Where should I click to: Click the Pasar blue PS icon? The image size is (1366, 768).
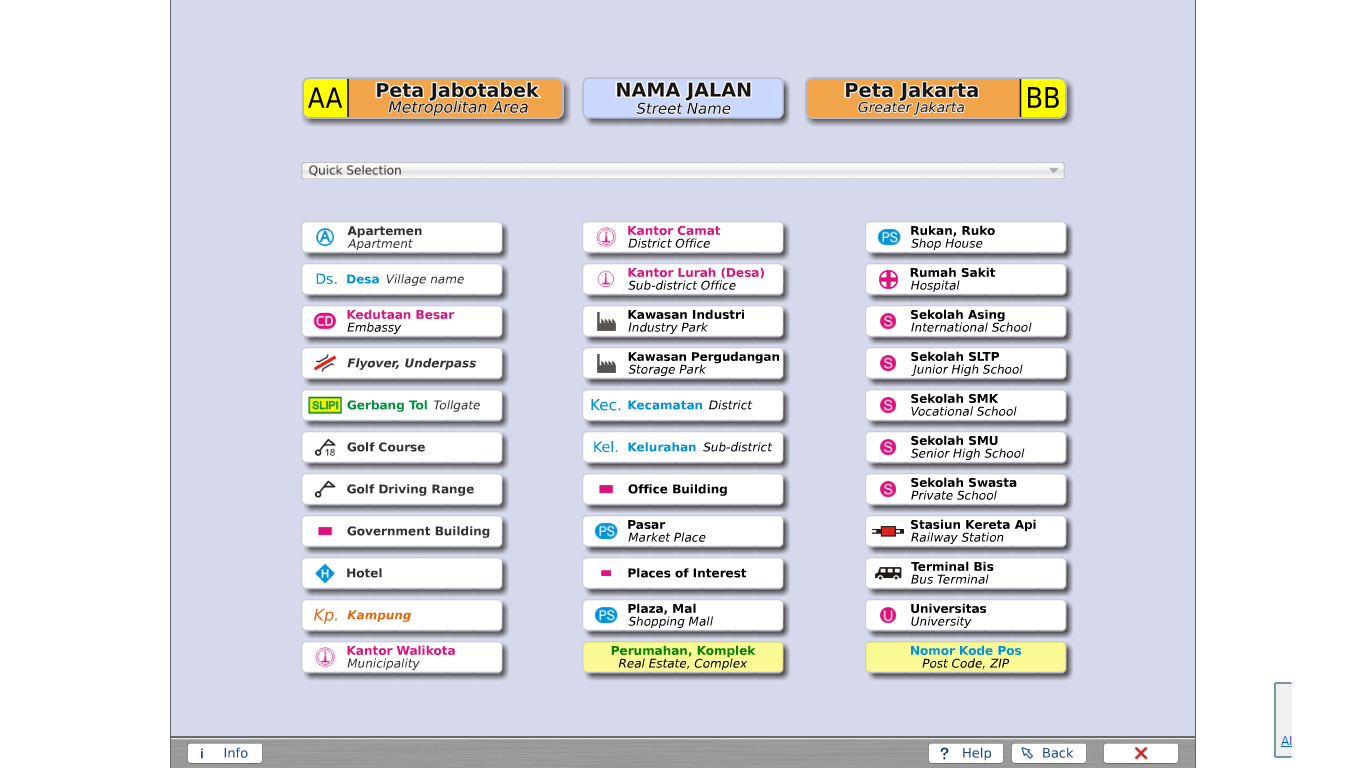(606, 531)
